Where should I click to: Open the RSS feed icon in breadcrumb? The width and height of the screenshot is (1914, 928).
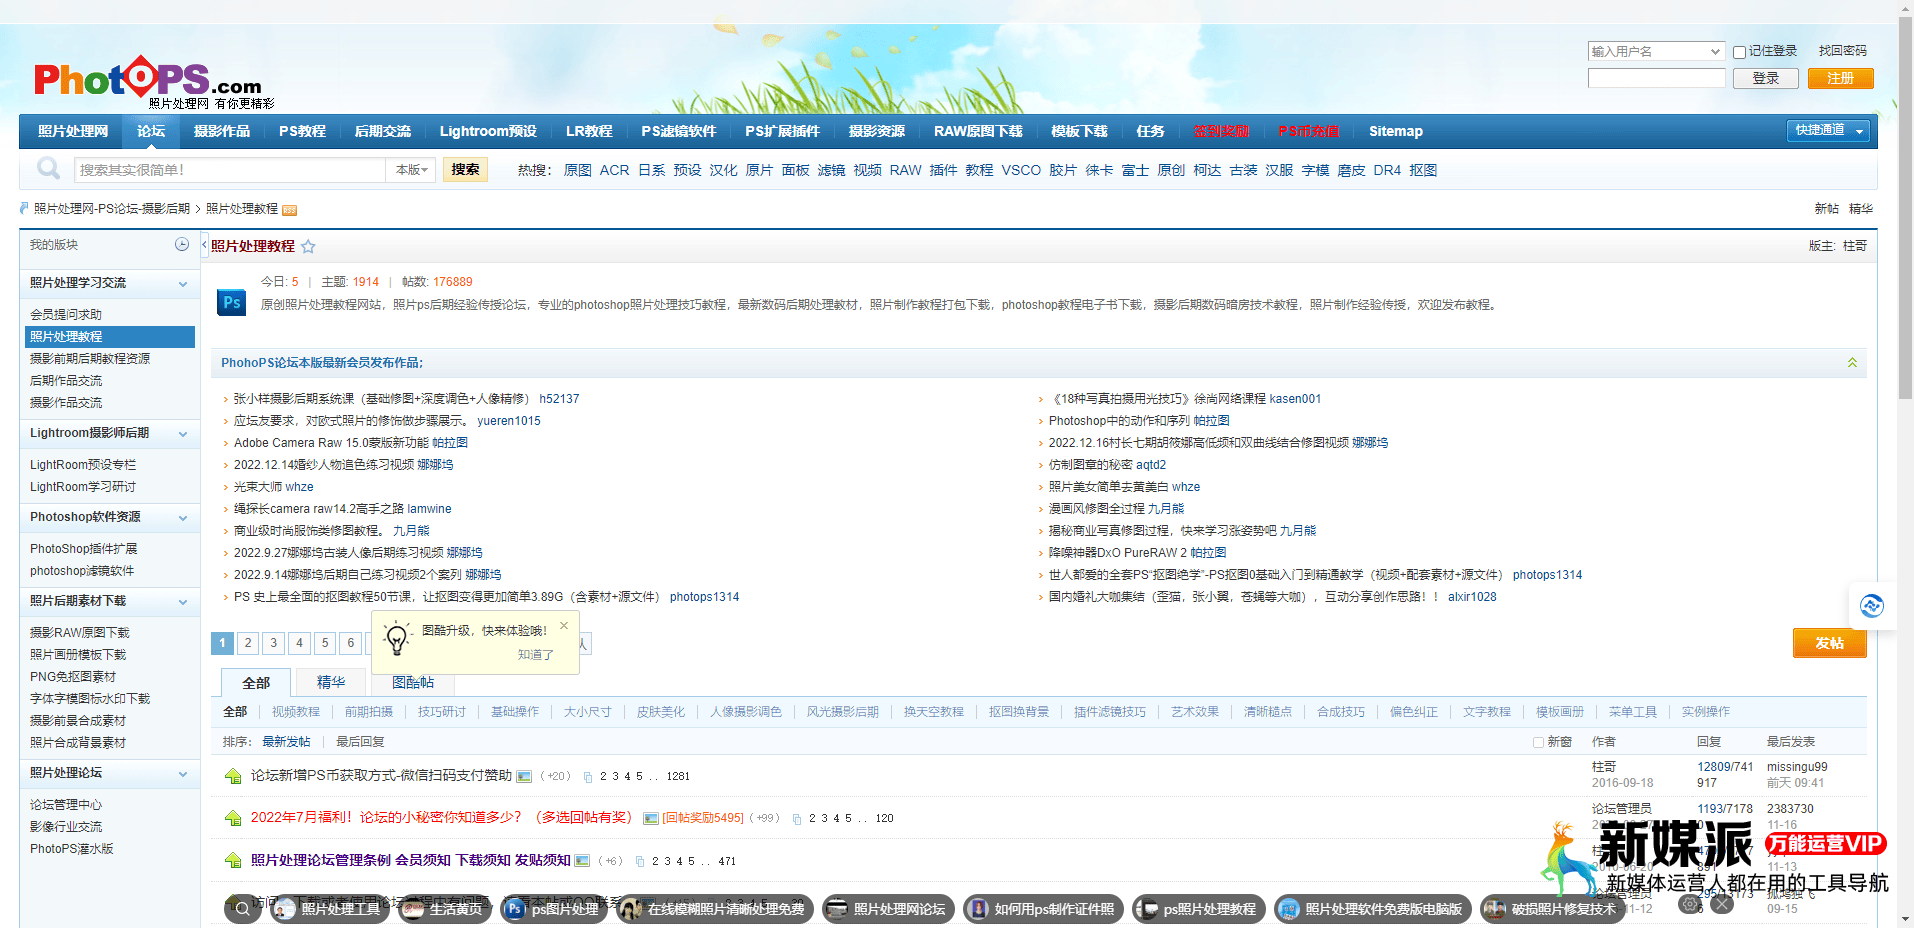pos(290,210)
